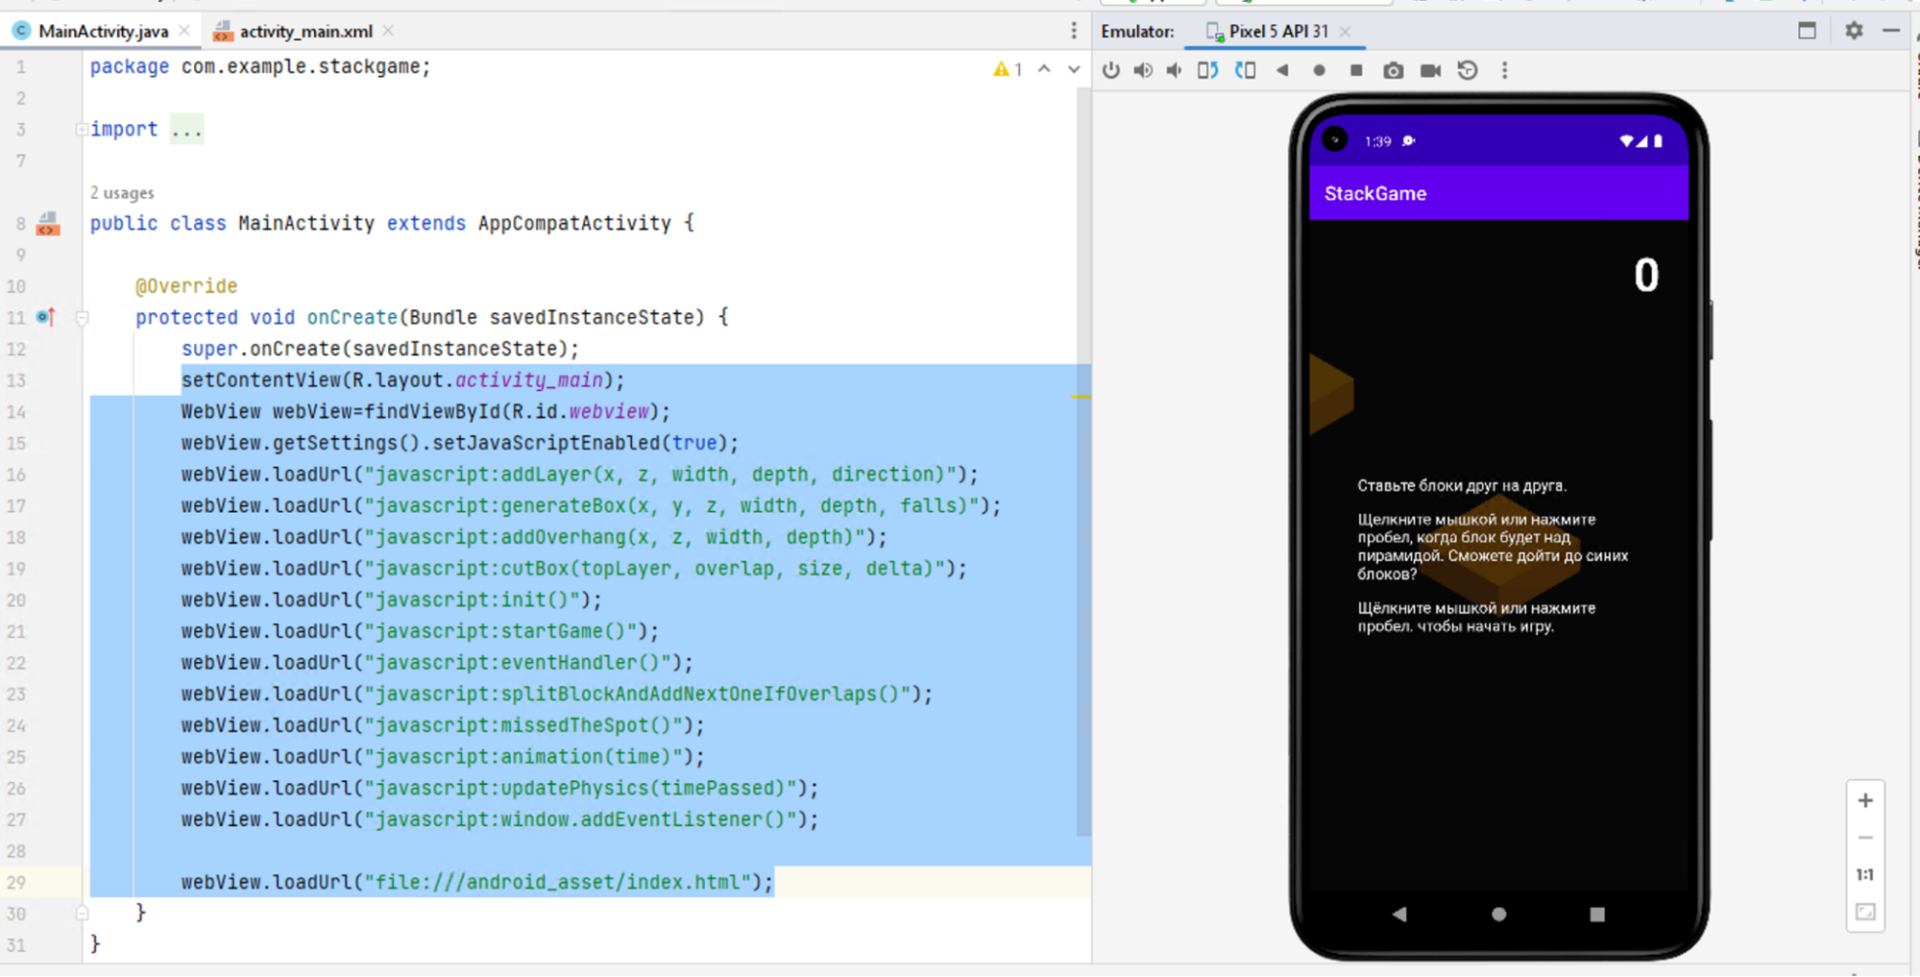
Task: Close the MainActivity.java tab
Action: (x=185, y=31)
